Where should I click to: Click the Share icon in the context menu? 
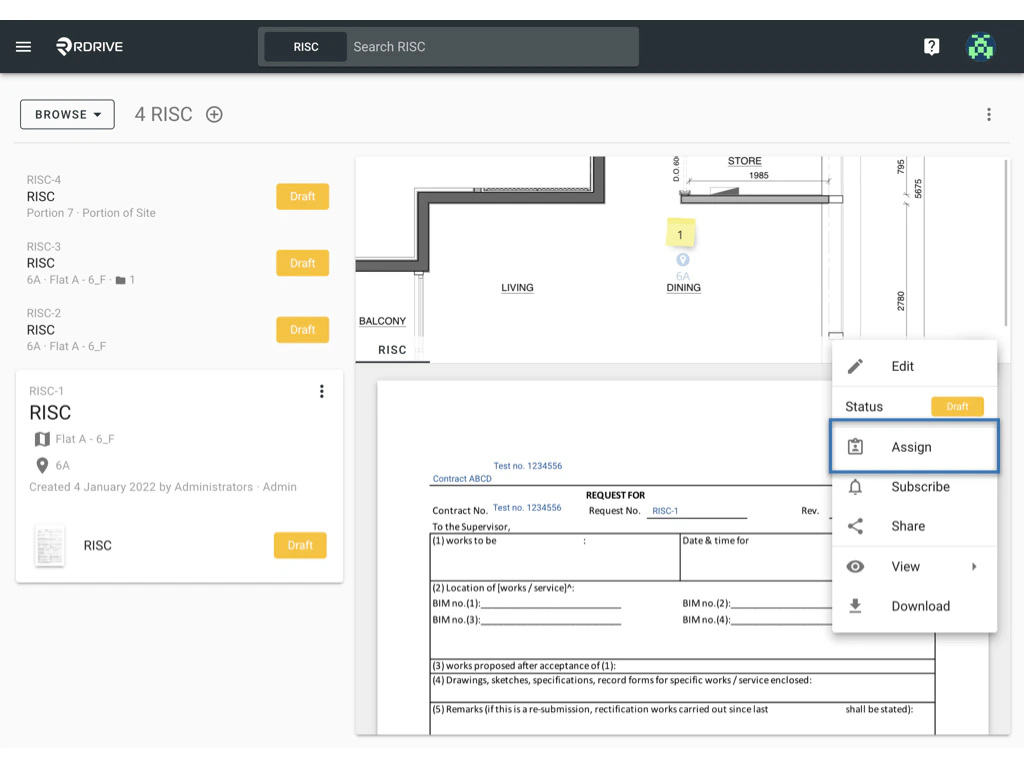coord(856,526)
